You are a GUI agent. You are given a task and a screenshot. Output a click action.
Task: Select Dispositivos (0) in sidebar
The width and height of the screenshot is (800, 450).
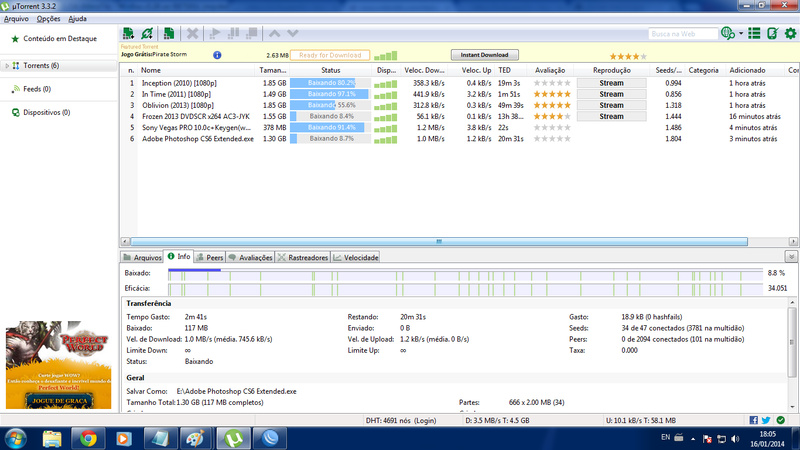point(46,112)
